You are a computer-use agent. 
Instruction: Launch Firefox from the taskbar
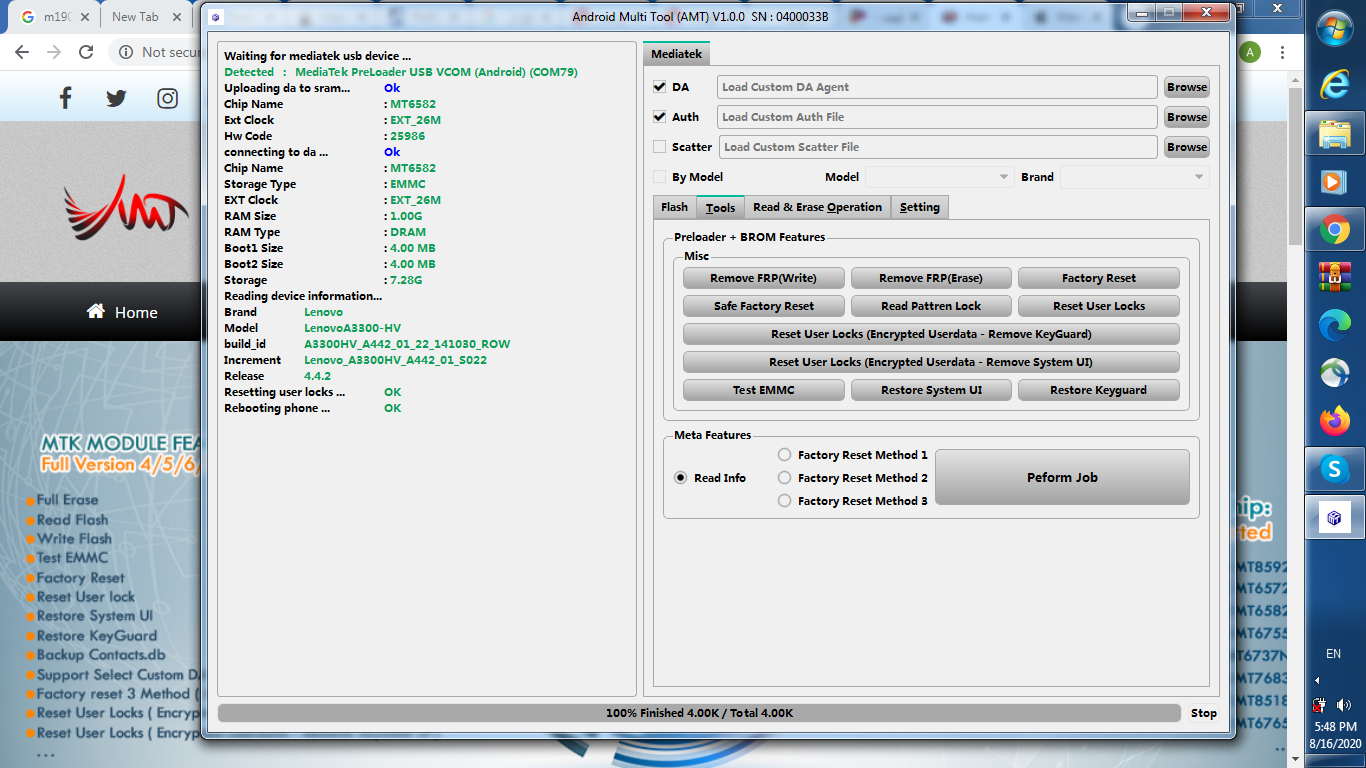coord(1334,422)
